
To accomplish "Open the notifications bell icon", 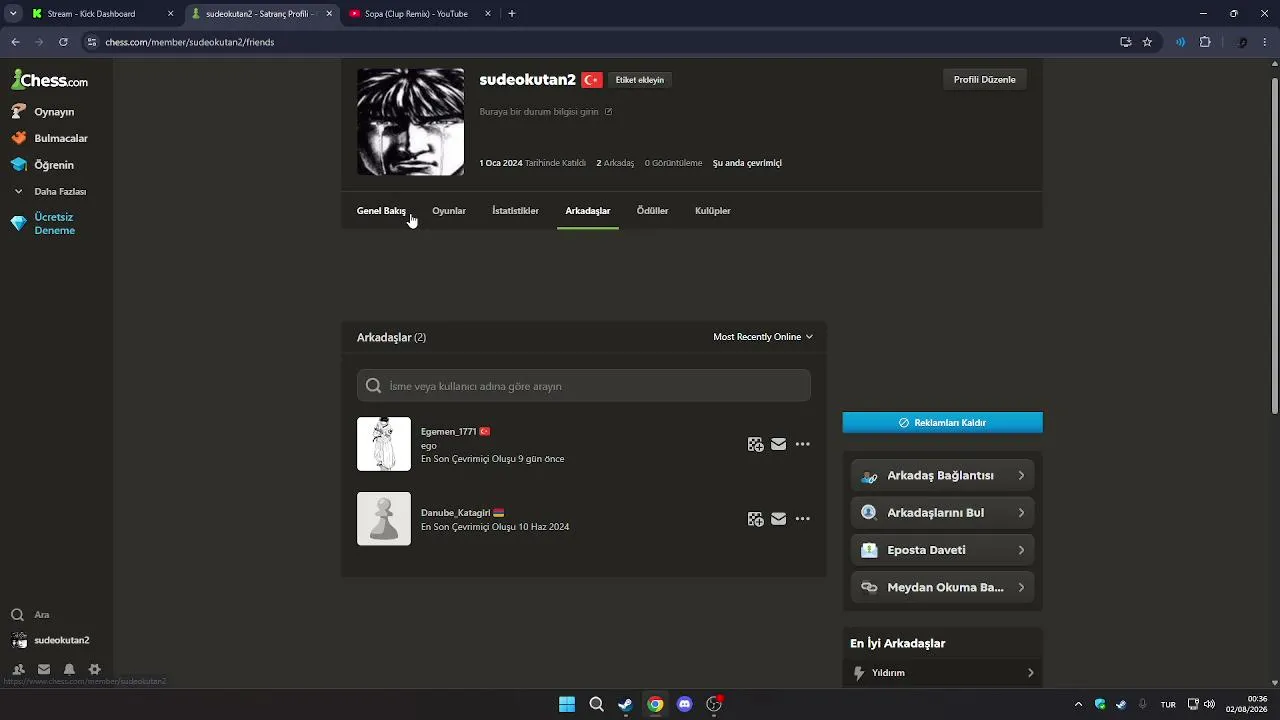I will (69, 670).
